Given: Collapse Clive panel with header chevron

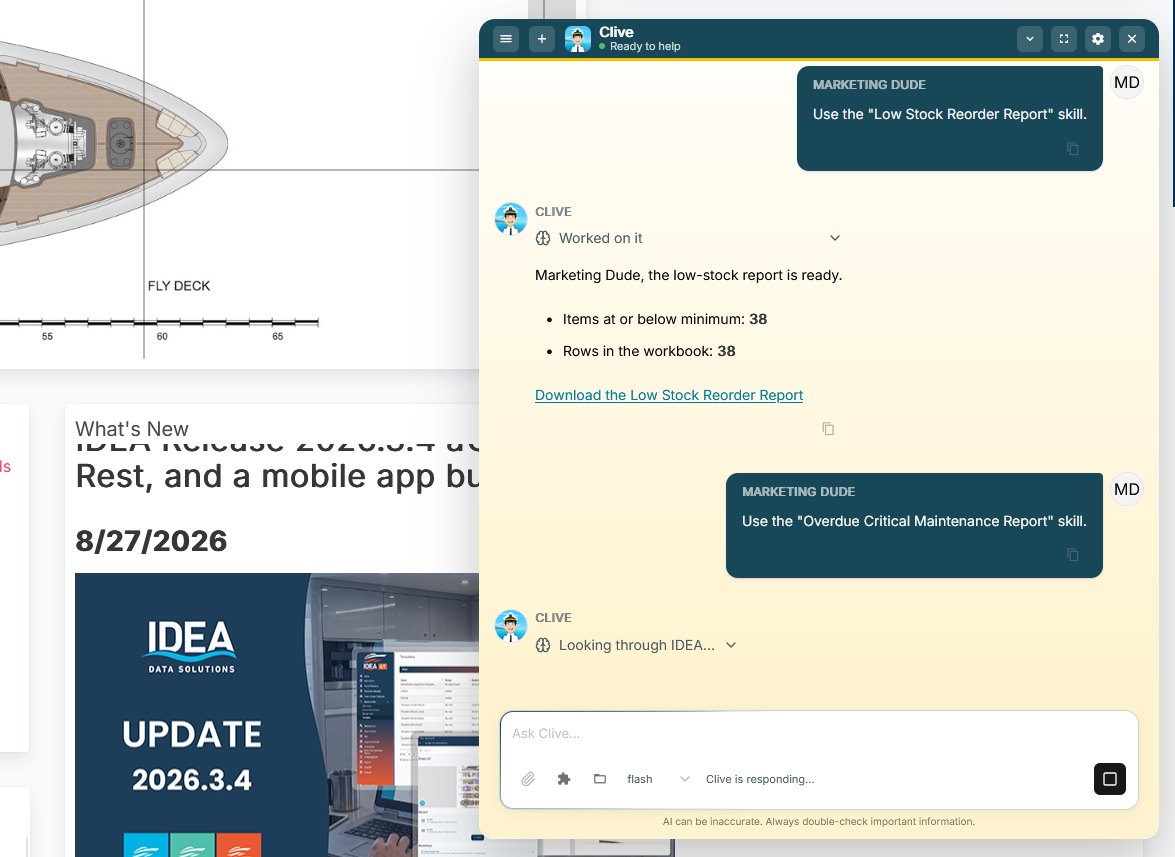Looking at the screenshot, I should pos(1030,38).
